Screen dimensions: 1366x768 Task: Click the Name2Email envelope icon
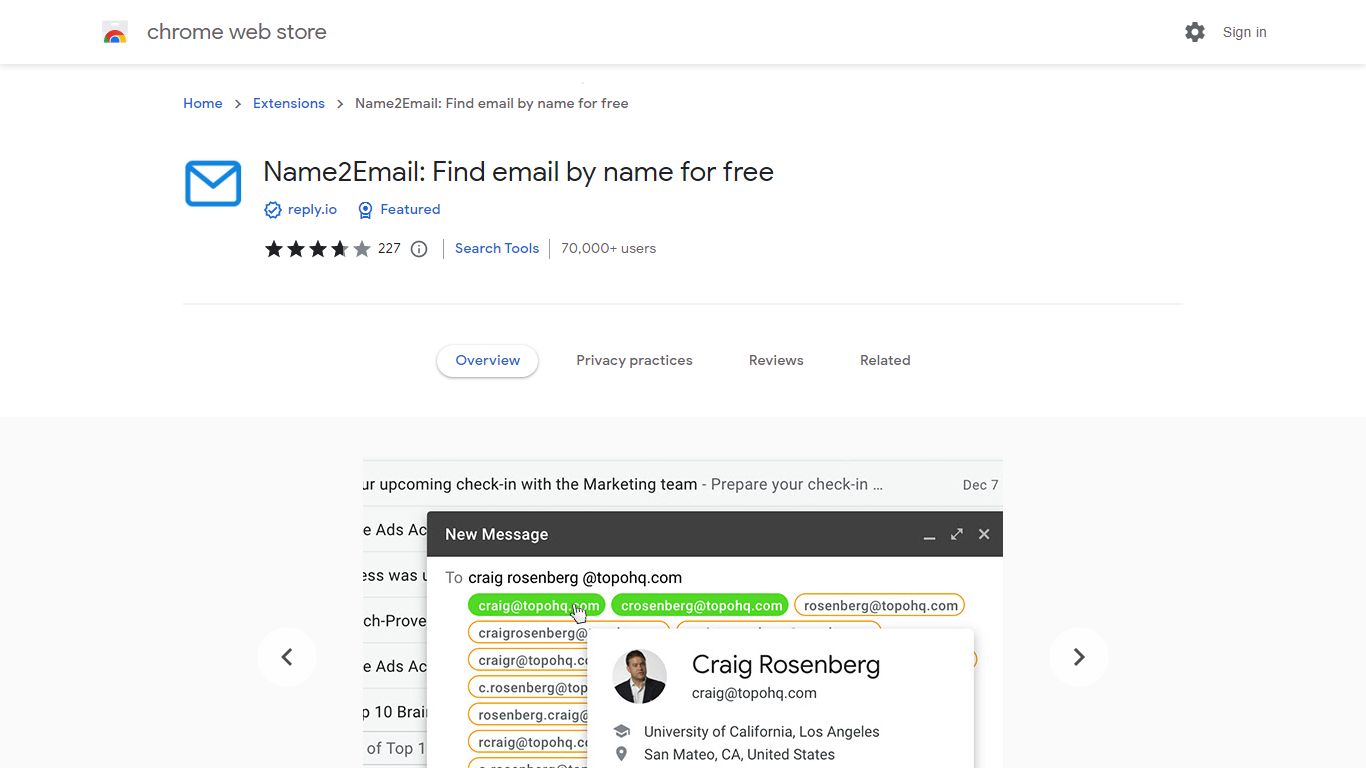[213, 183]
